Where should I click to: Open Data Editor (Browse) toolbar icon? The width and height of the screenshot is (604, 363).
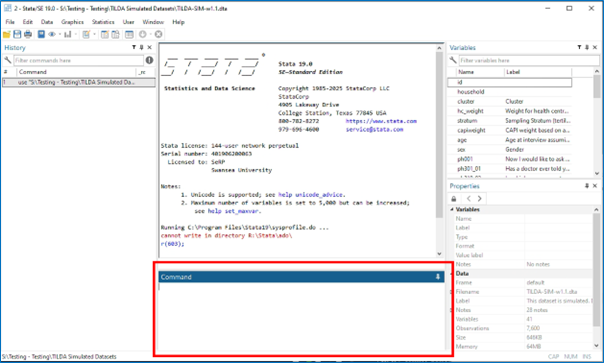click(x=115, y=34)
